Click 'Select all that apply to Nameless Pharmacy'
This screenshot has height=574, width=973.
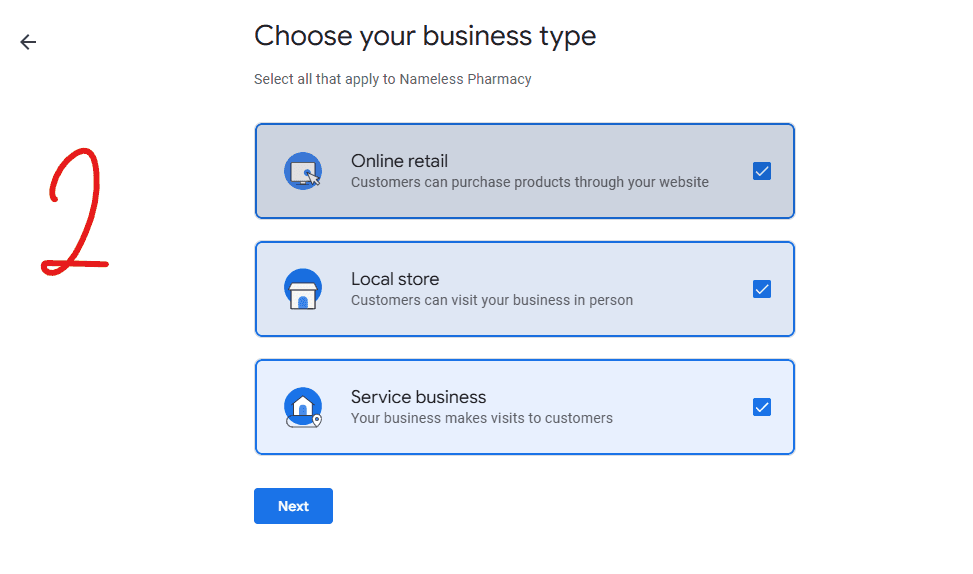coord(392,79)
